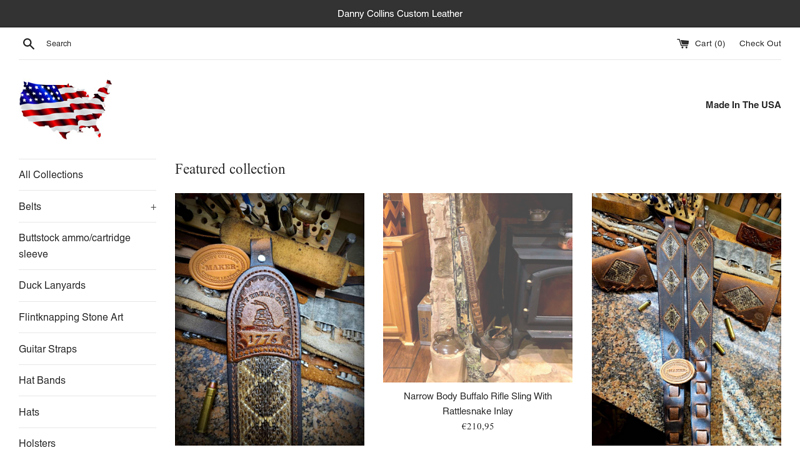Go to Check Out
This screenshot has height=450, width=800.
760,43
